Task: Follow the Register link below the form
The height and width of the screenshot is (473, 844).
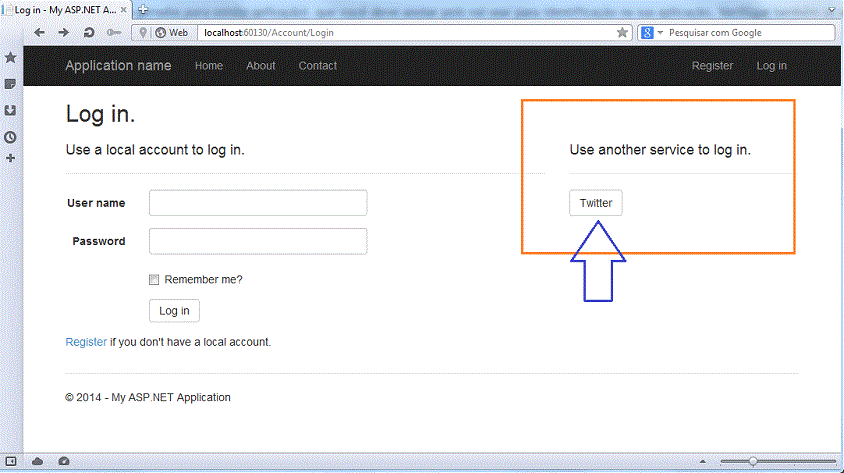Action: coord(86,342)
